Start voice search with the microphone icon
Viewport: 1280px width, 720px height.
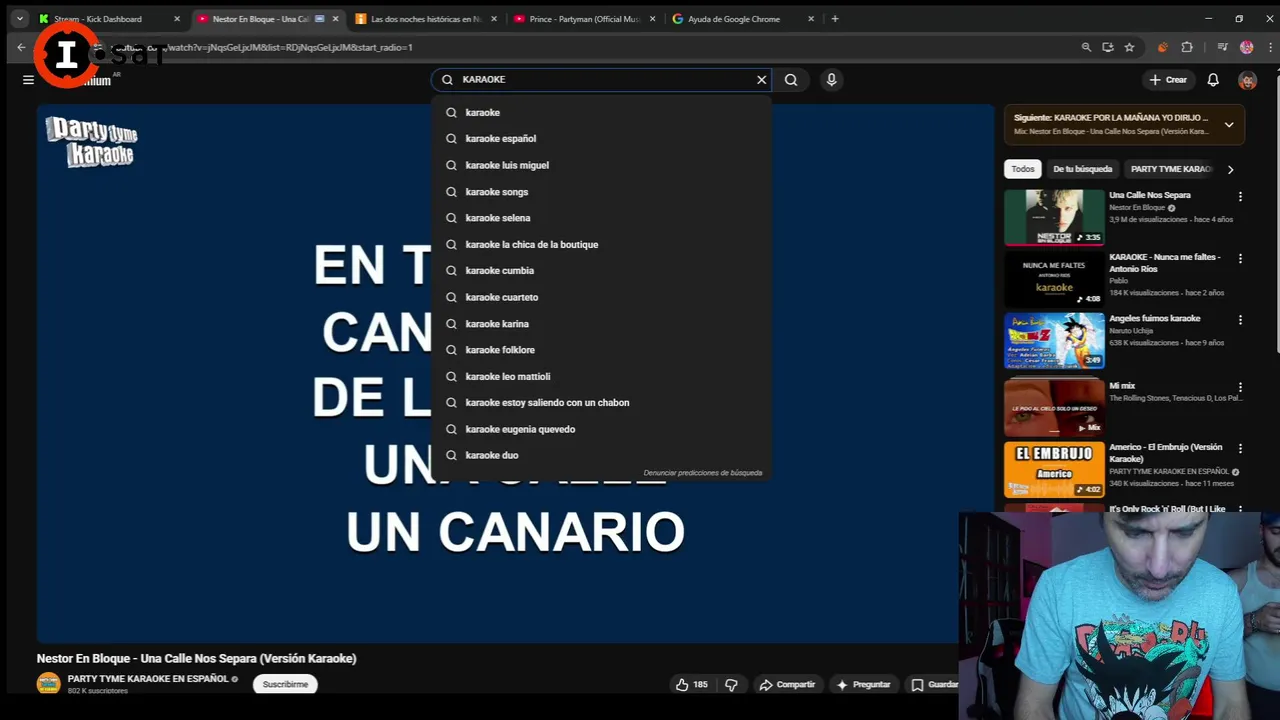pyautogui.click(x=831, y=80)
